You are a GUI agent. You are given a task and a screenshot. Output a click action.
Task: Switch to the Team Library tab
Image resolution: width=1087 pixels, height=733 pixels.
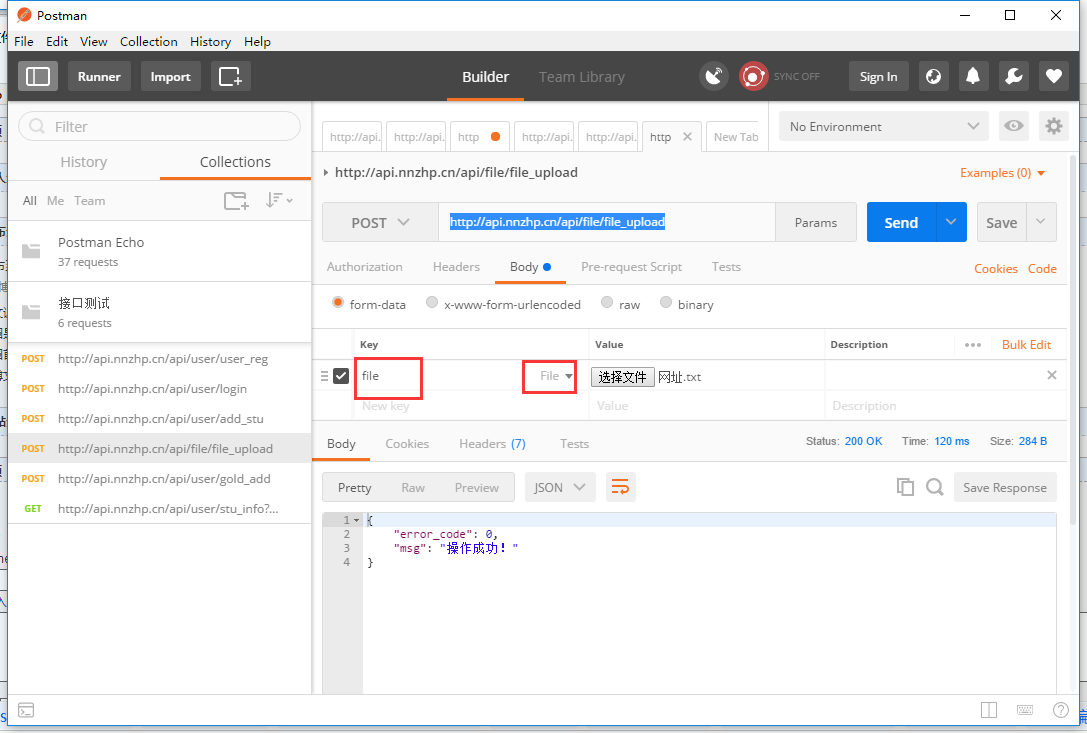[x=582, y=77]
